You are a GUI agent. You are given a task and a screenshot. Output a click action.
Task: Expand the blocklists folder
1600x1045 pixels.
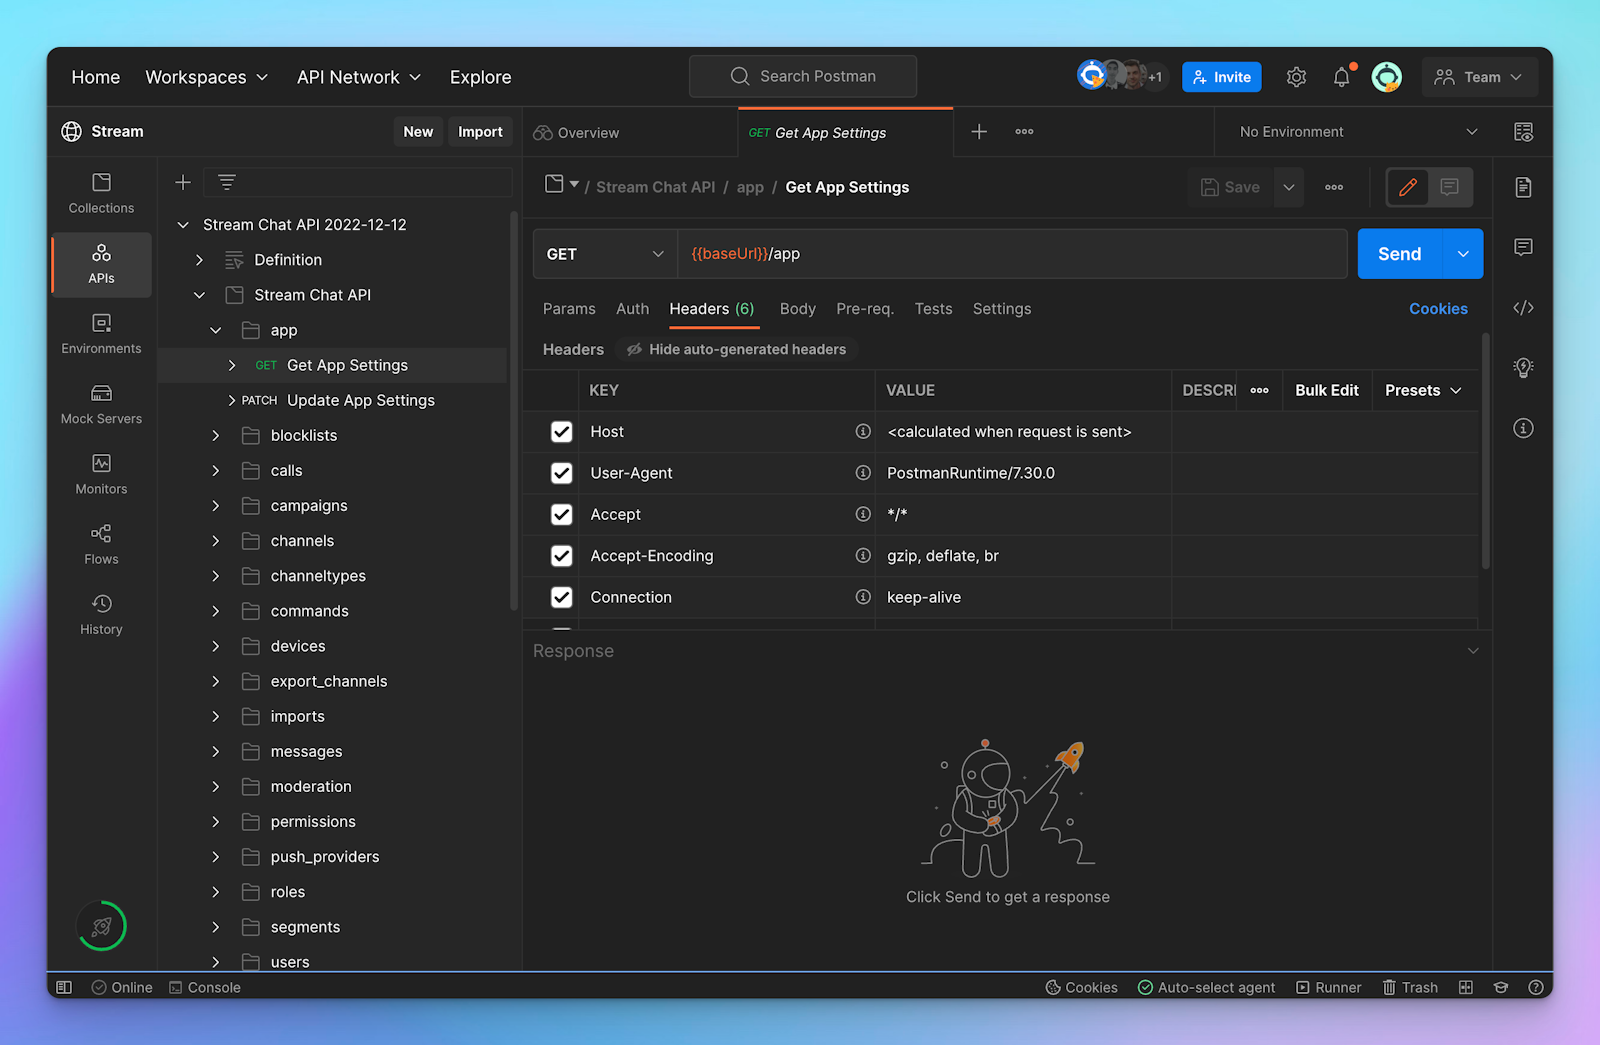click(215, 435)
